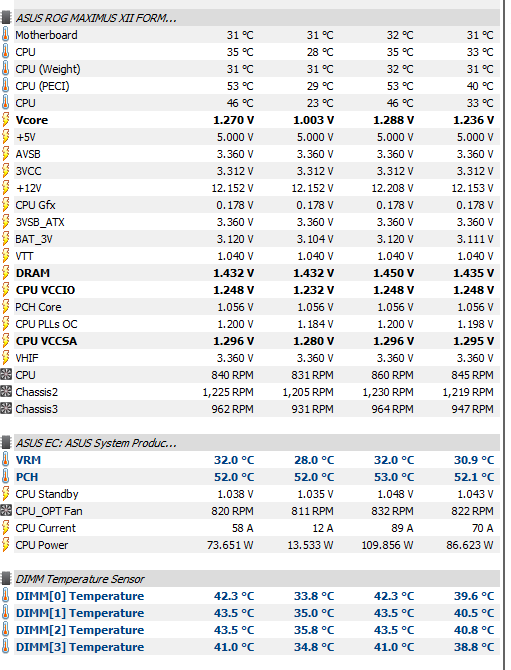511x670 pixels.
Task: Click the lightning icon beside 3VCC
Action: tap(6, 171)
